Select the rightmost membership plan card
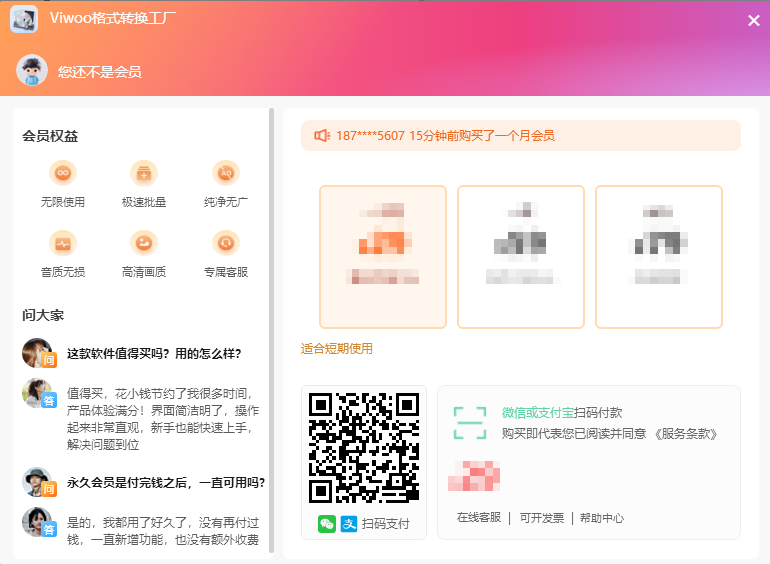Viewport: 770px width, 564px height. [x=658, y=257]
